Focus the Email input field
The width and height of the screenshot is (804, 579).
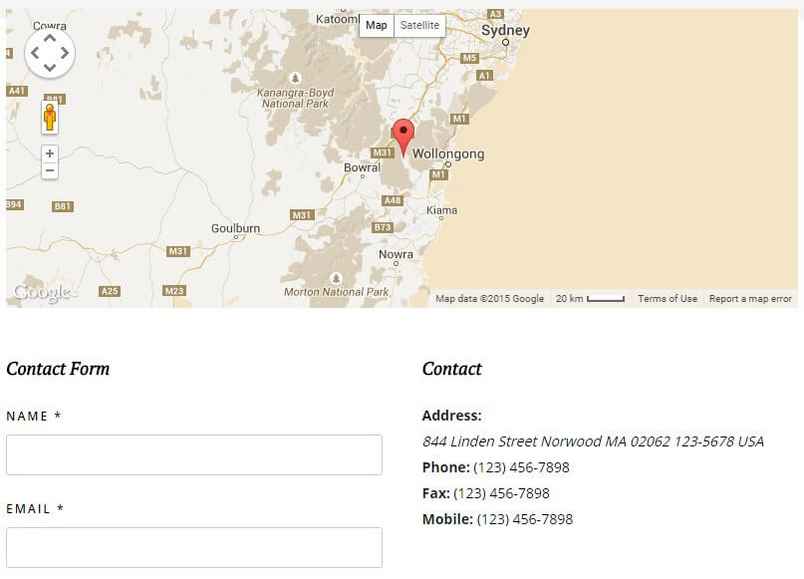[x=194, y=547]
